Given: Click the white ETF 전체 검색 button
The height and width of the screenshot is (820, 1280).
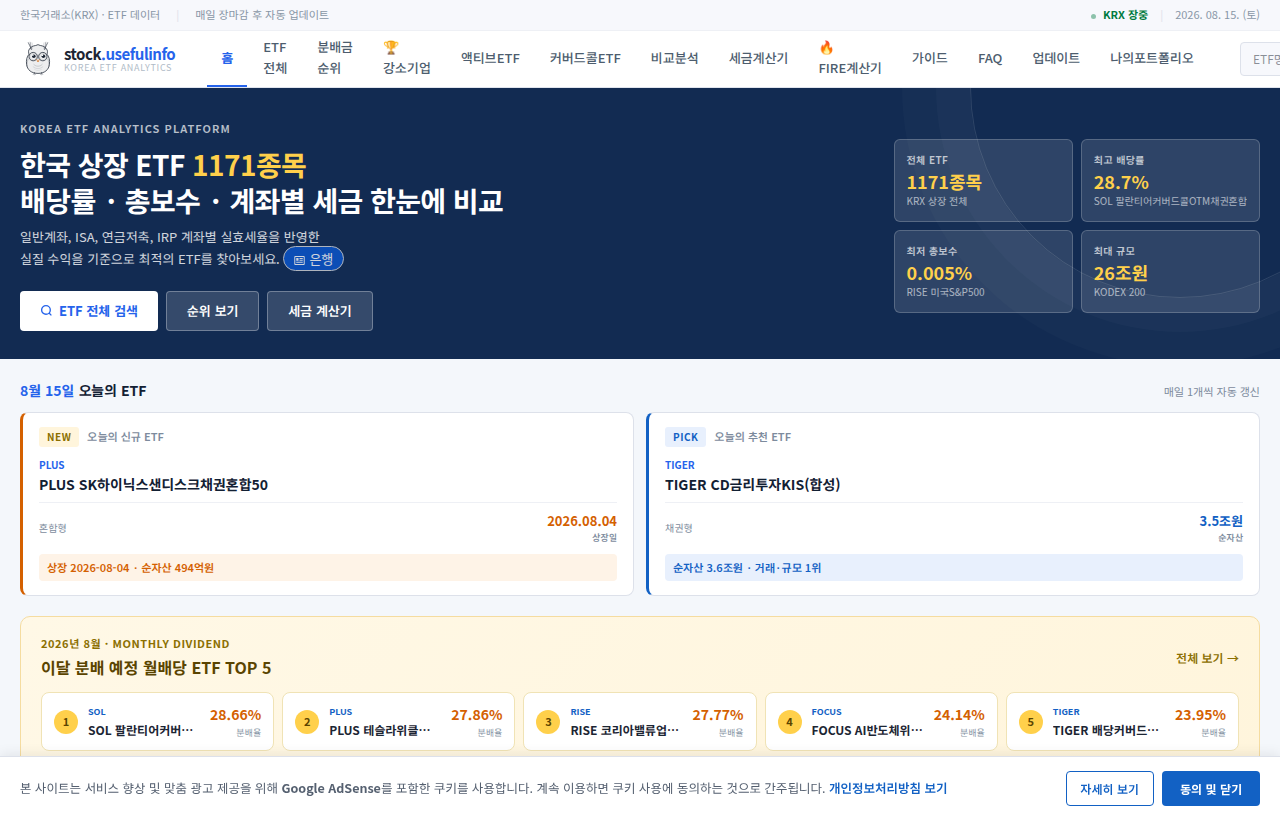Looking at the screenshot, I should tap(89, 311).
